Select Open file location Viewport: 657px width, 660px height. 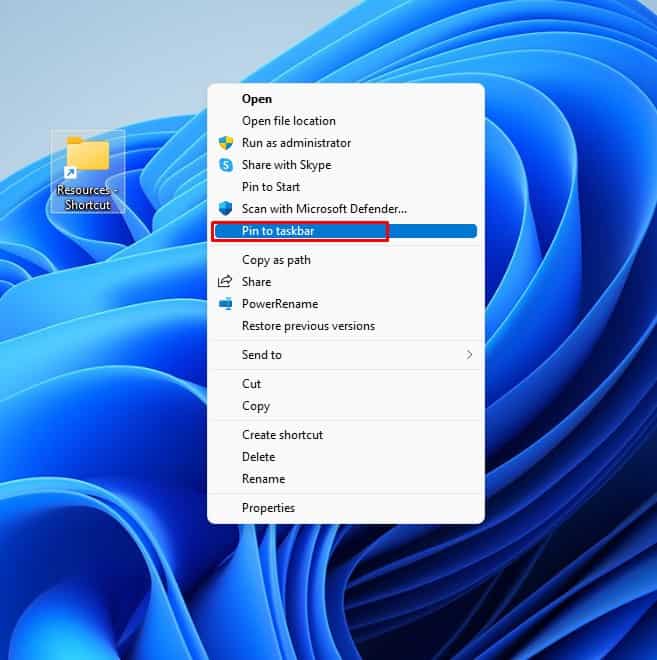click(346, 121)
